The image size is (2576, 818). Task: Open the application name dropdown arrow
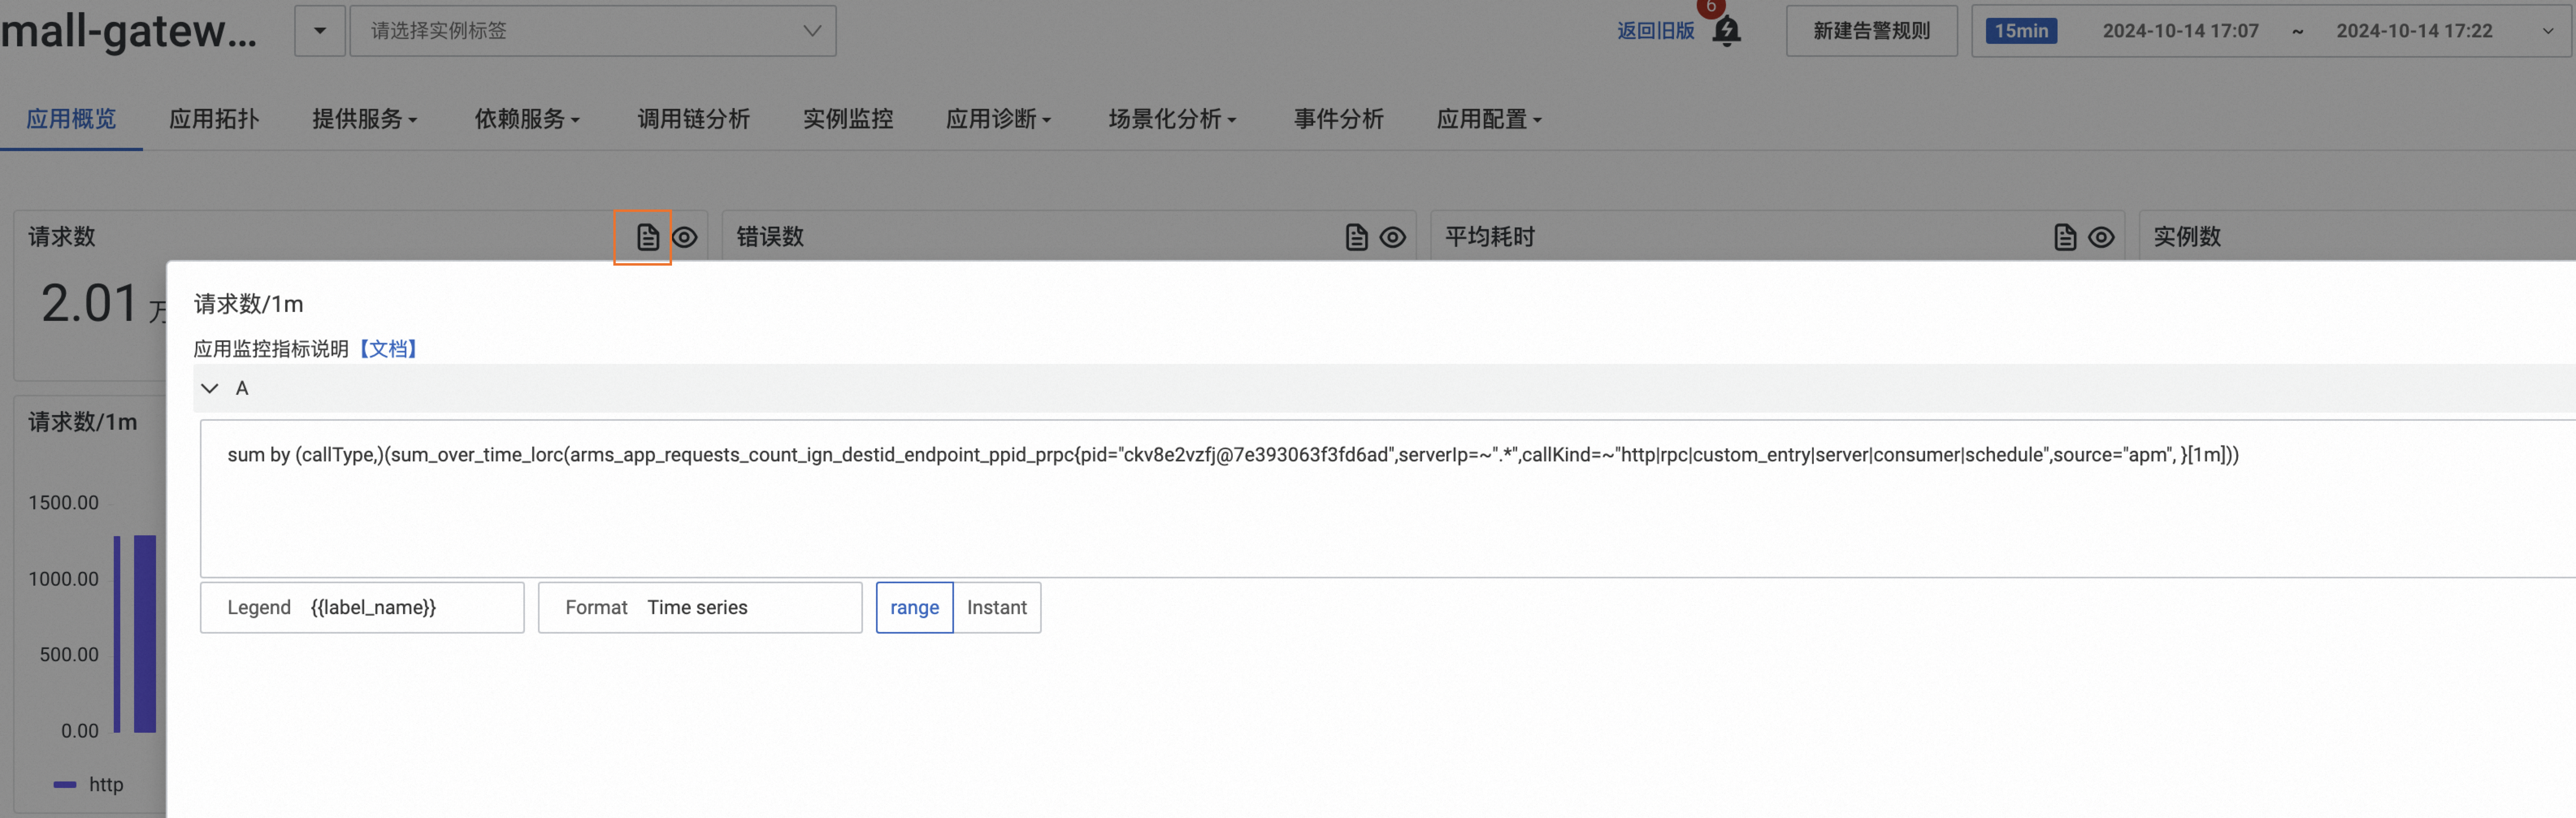(320, 31)
